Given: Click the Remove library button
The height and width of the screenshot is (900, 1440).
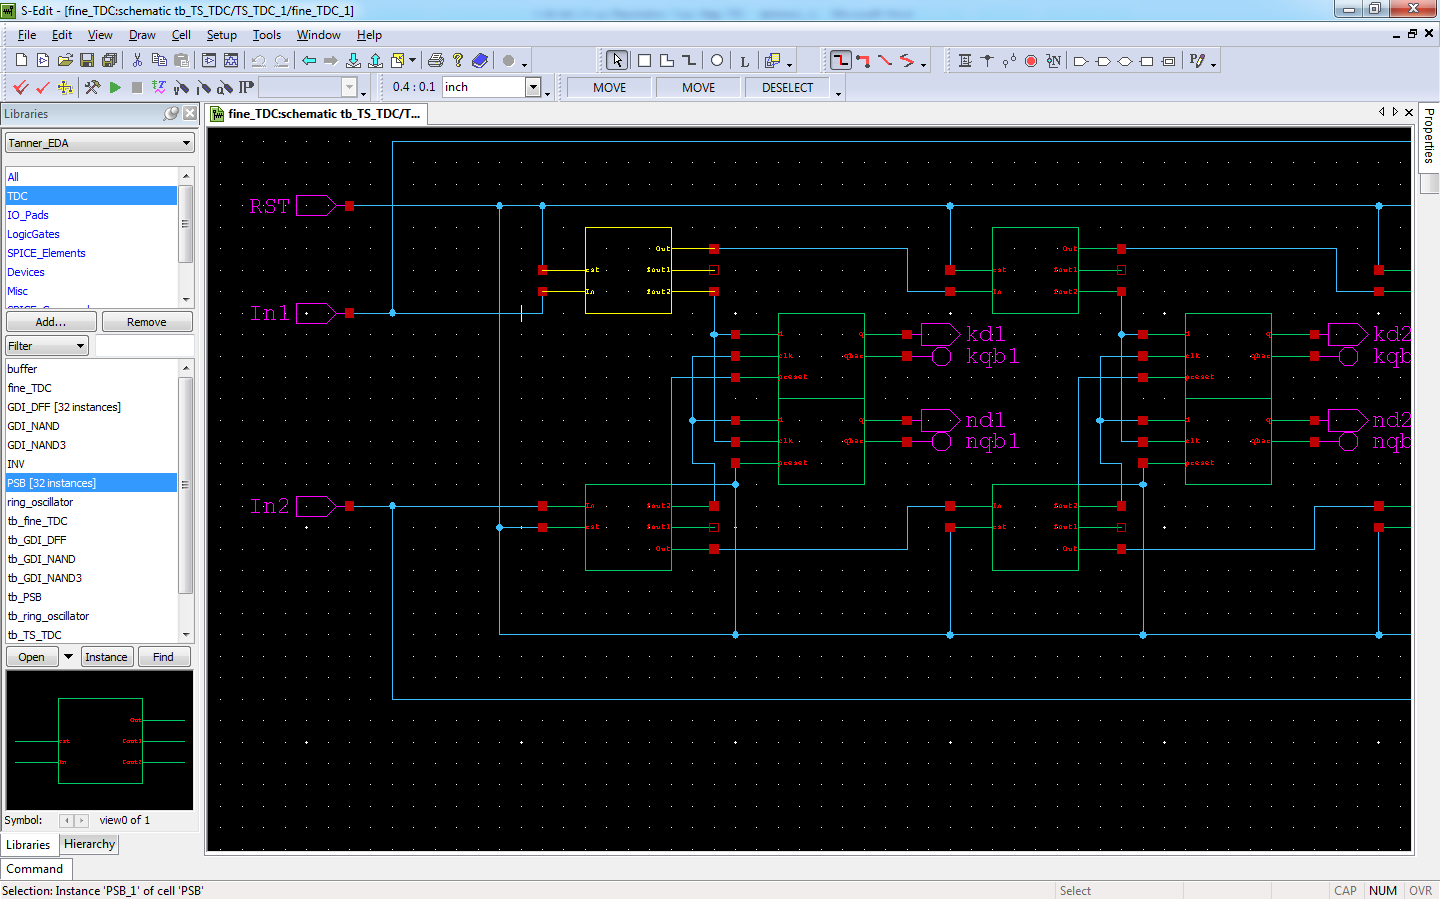Looking at the screenshot, I should coord(147,322).
